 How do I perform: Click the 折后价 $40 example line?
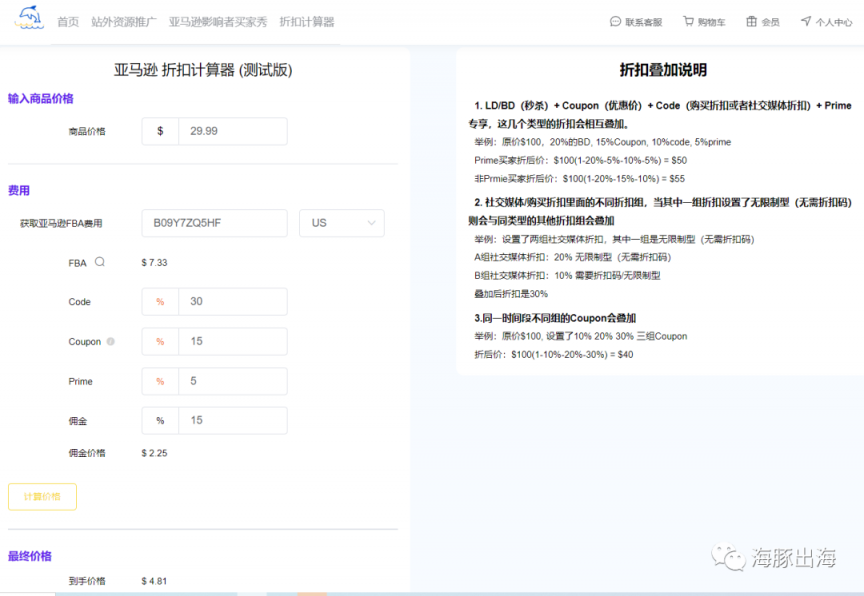(553, 355)
